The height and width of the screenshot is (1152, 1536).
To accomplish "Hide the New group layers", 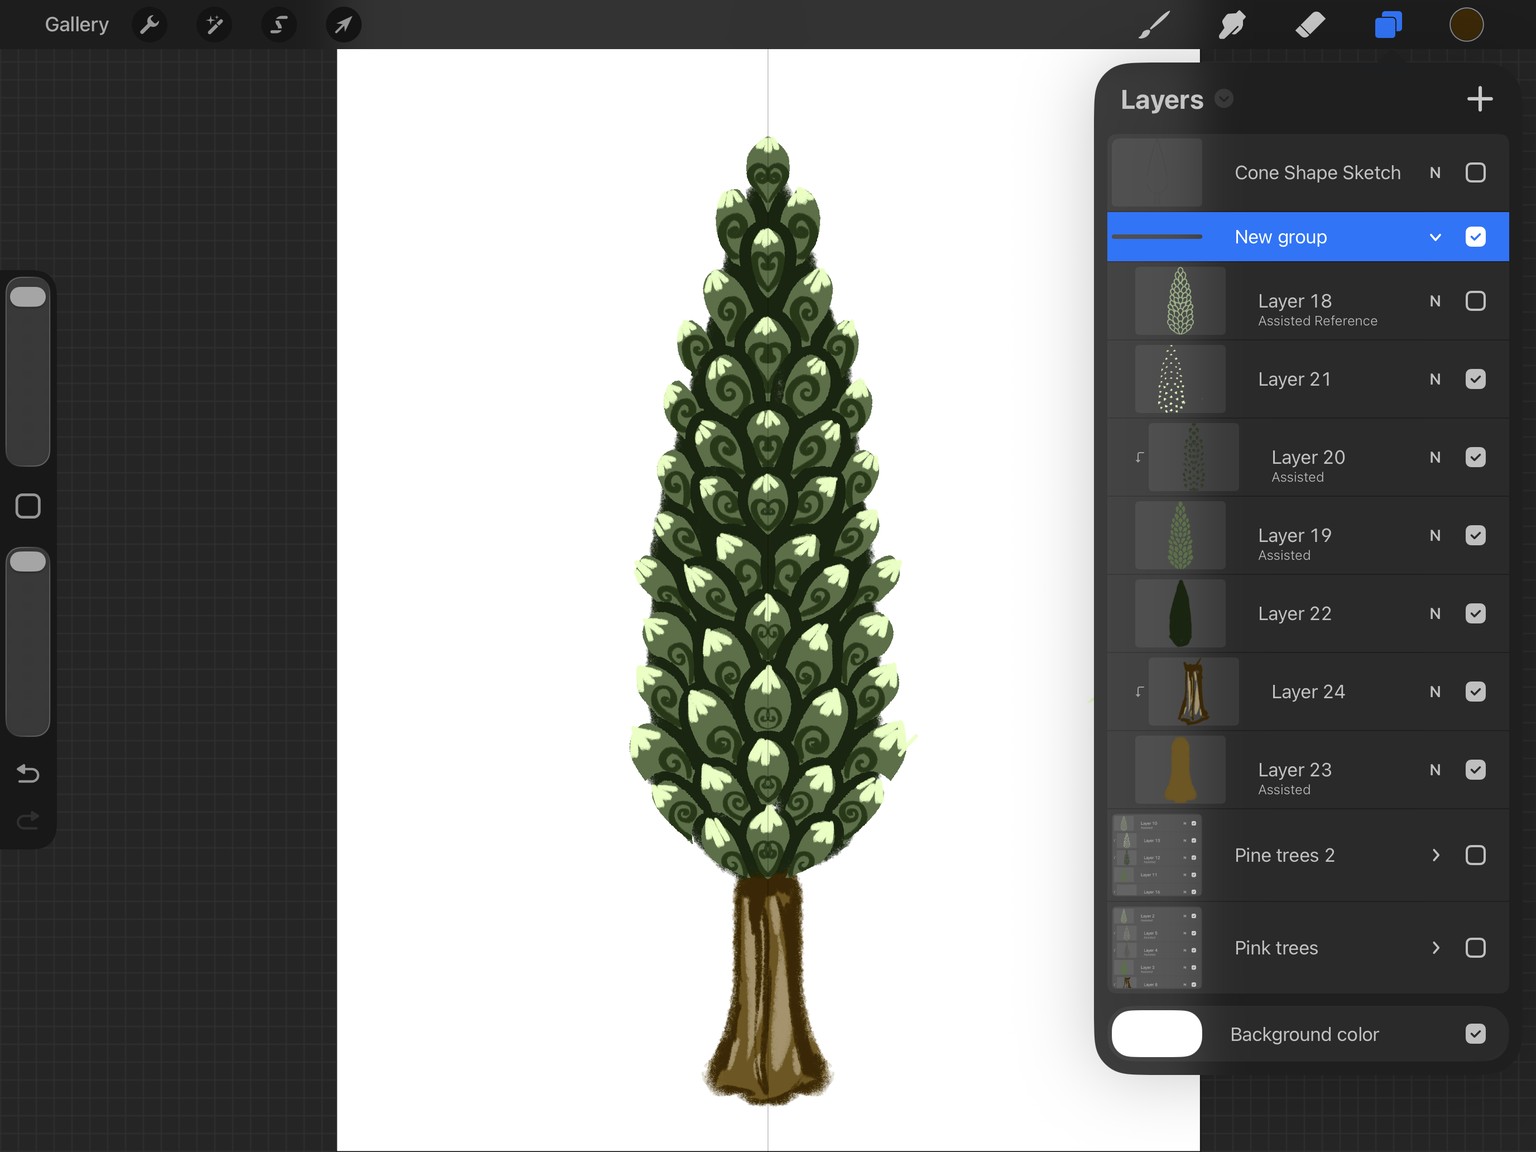I will (x=1475, y=237).
